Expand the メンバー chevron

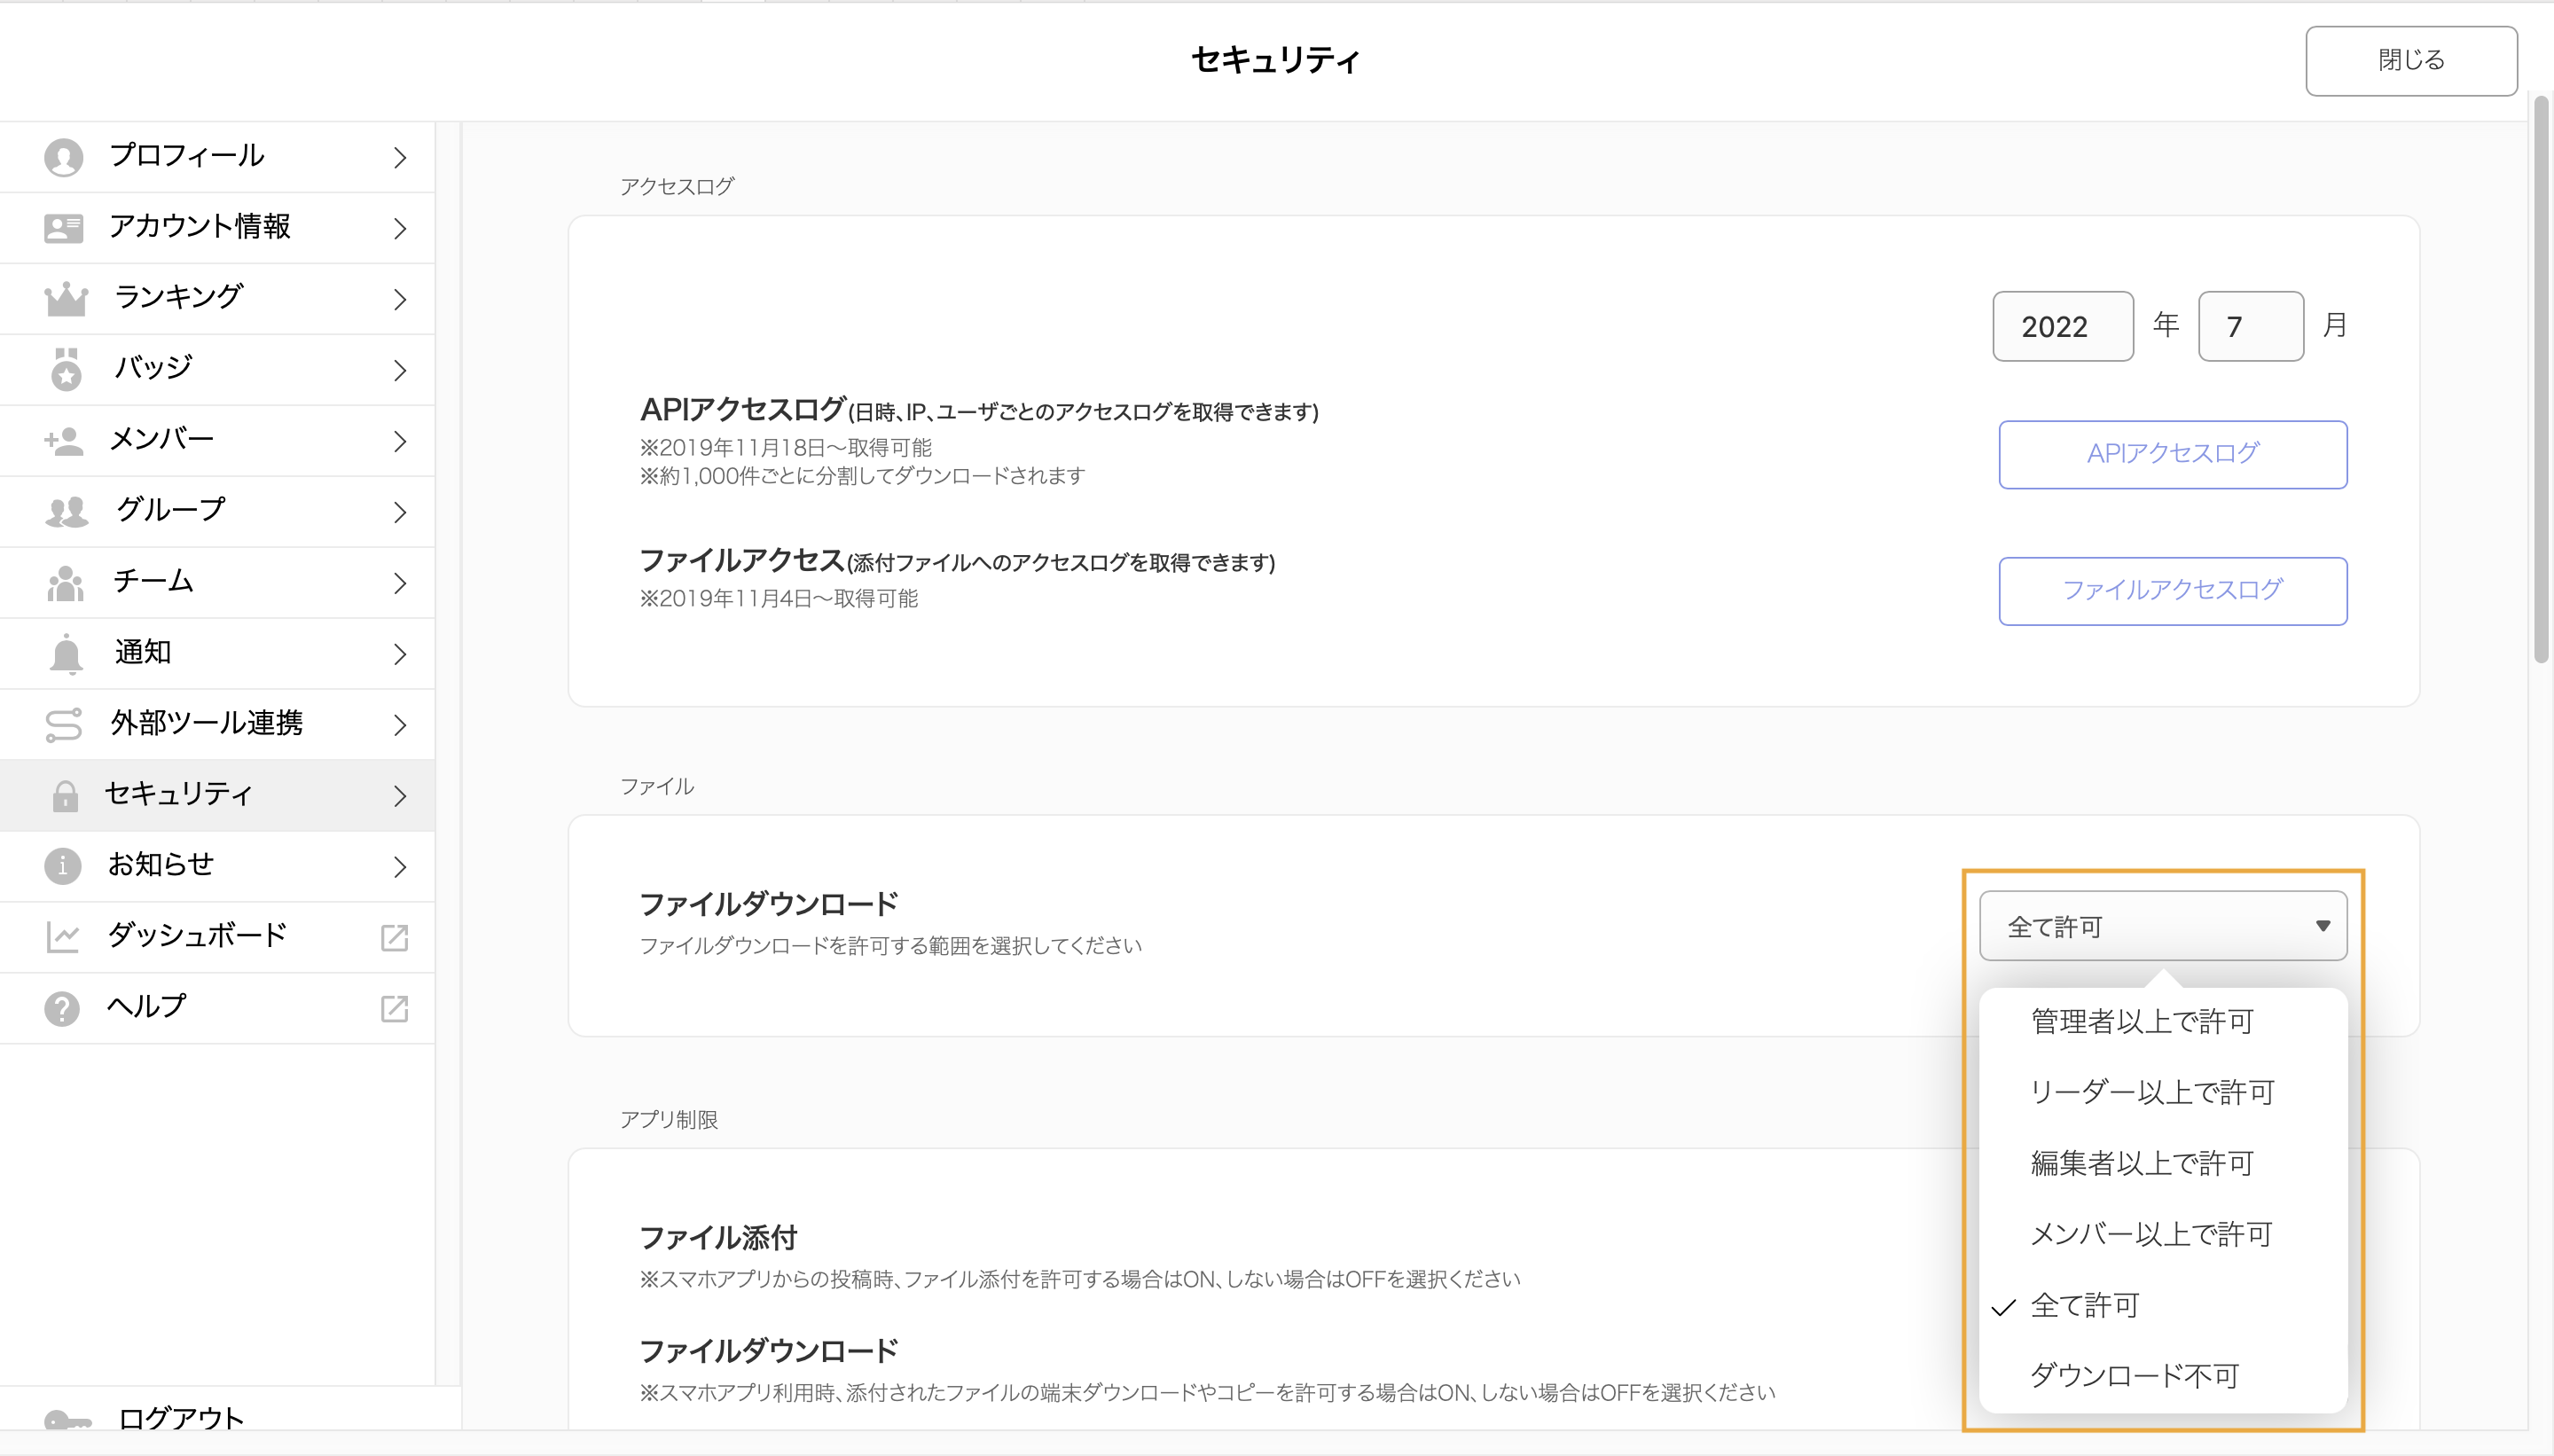point(400,441)
